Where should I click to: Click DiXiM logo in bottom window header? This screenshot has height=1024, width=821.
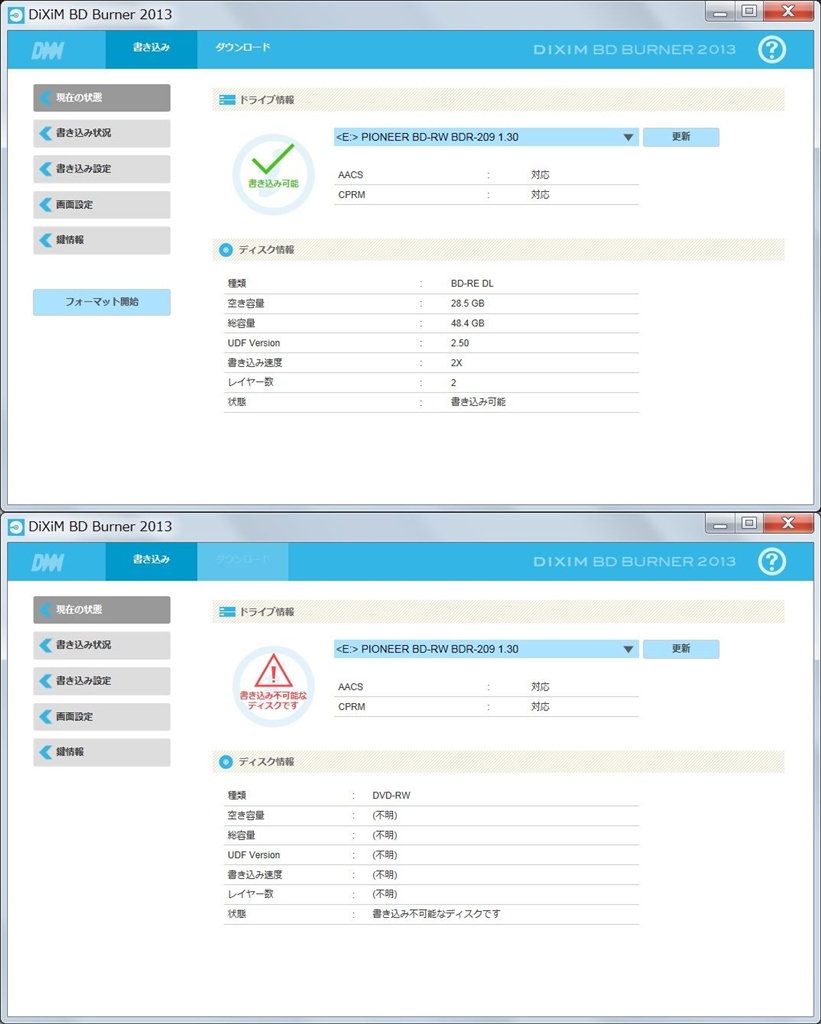pyautogui.click(x=48, y=563)
